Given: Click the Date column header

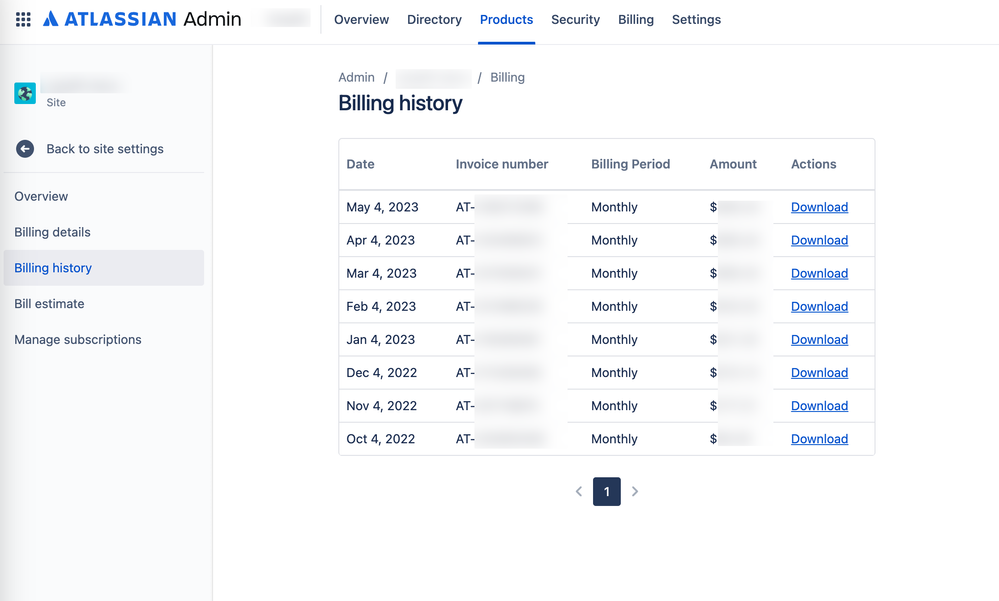Looking at the screenshot, I should point(360,164).
